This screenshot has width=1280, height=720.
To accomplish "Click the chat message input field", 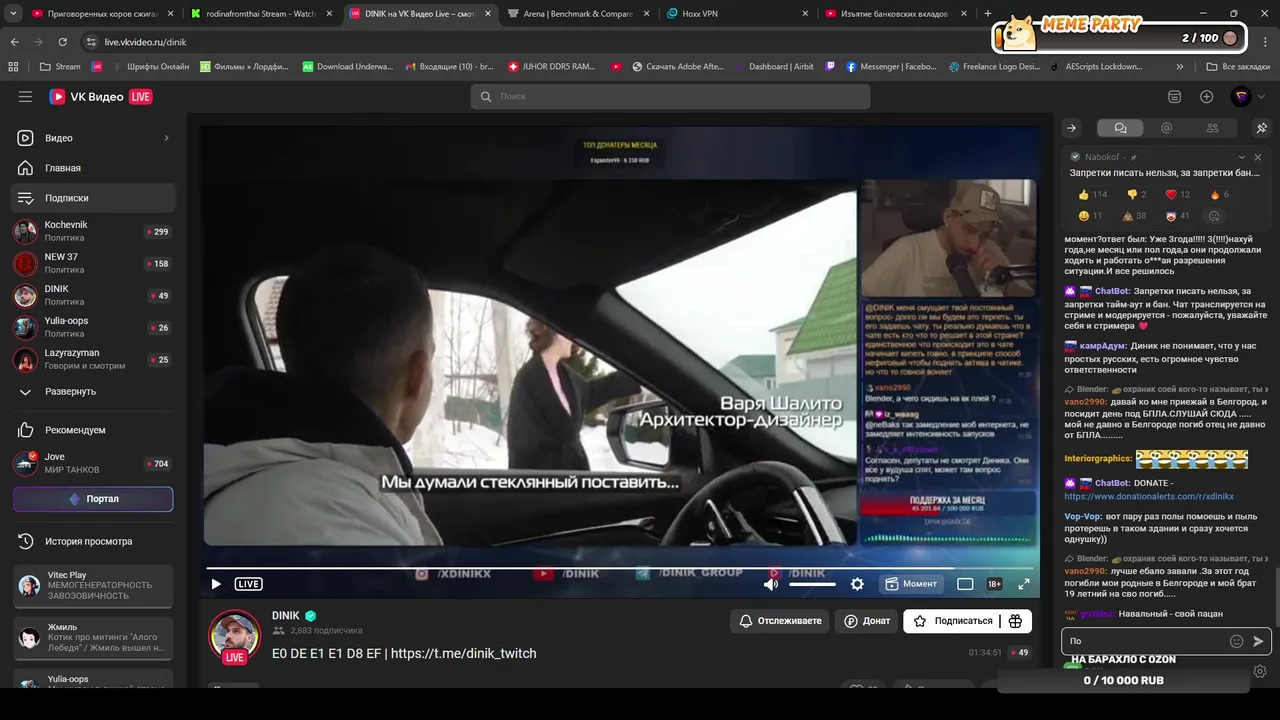I will point(1146,641).
